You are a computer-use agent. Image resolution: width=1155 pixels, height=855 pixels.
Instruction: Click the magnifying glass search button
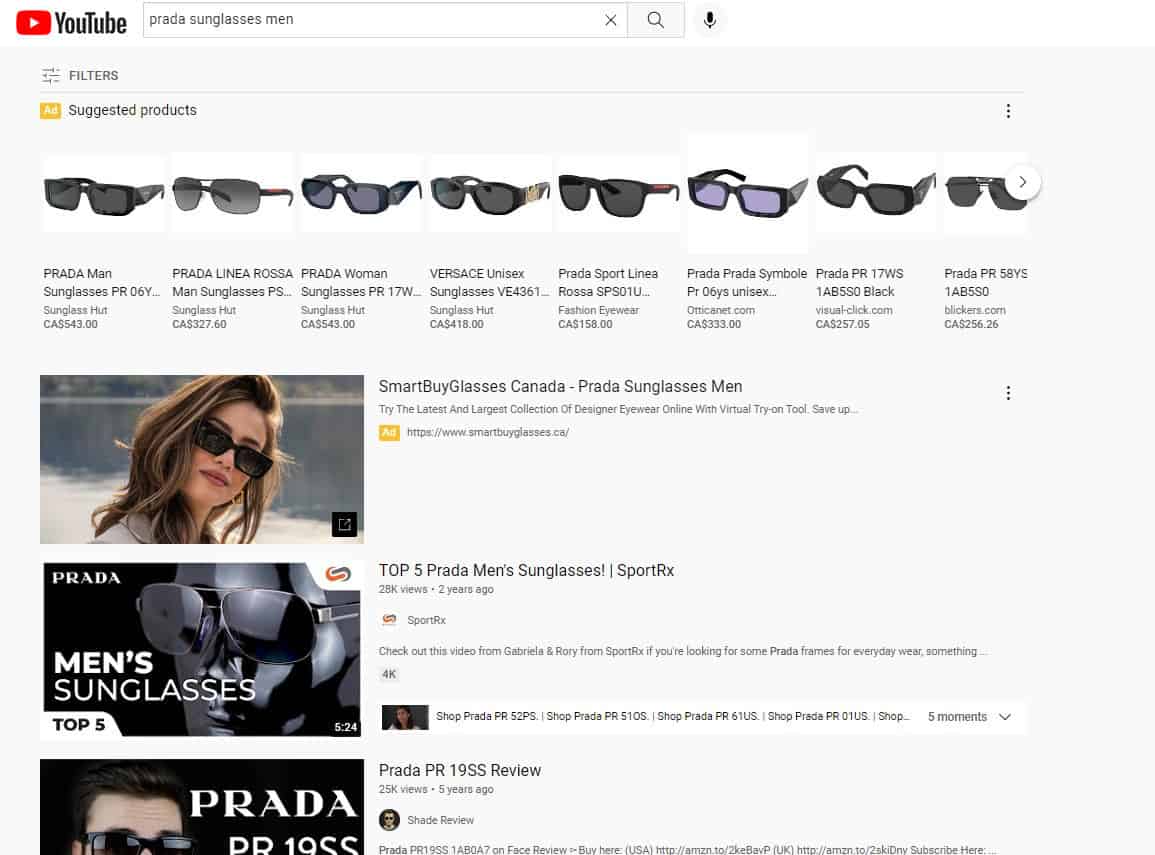pos(656,20)
